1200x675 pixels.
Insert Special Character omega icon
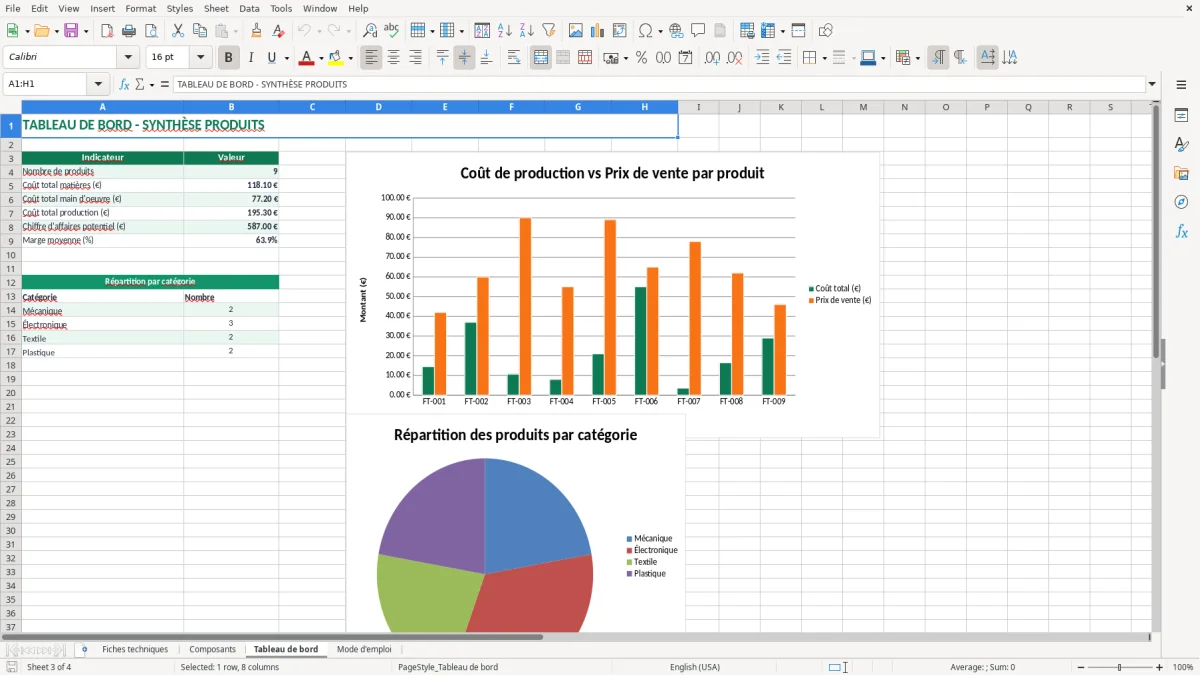tap(646, 31)
